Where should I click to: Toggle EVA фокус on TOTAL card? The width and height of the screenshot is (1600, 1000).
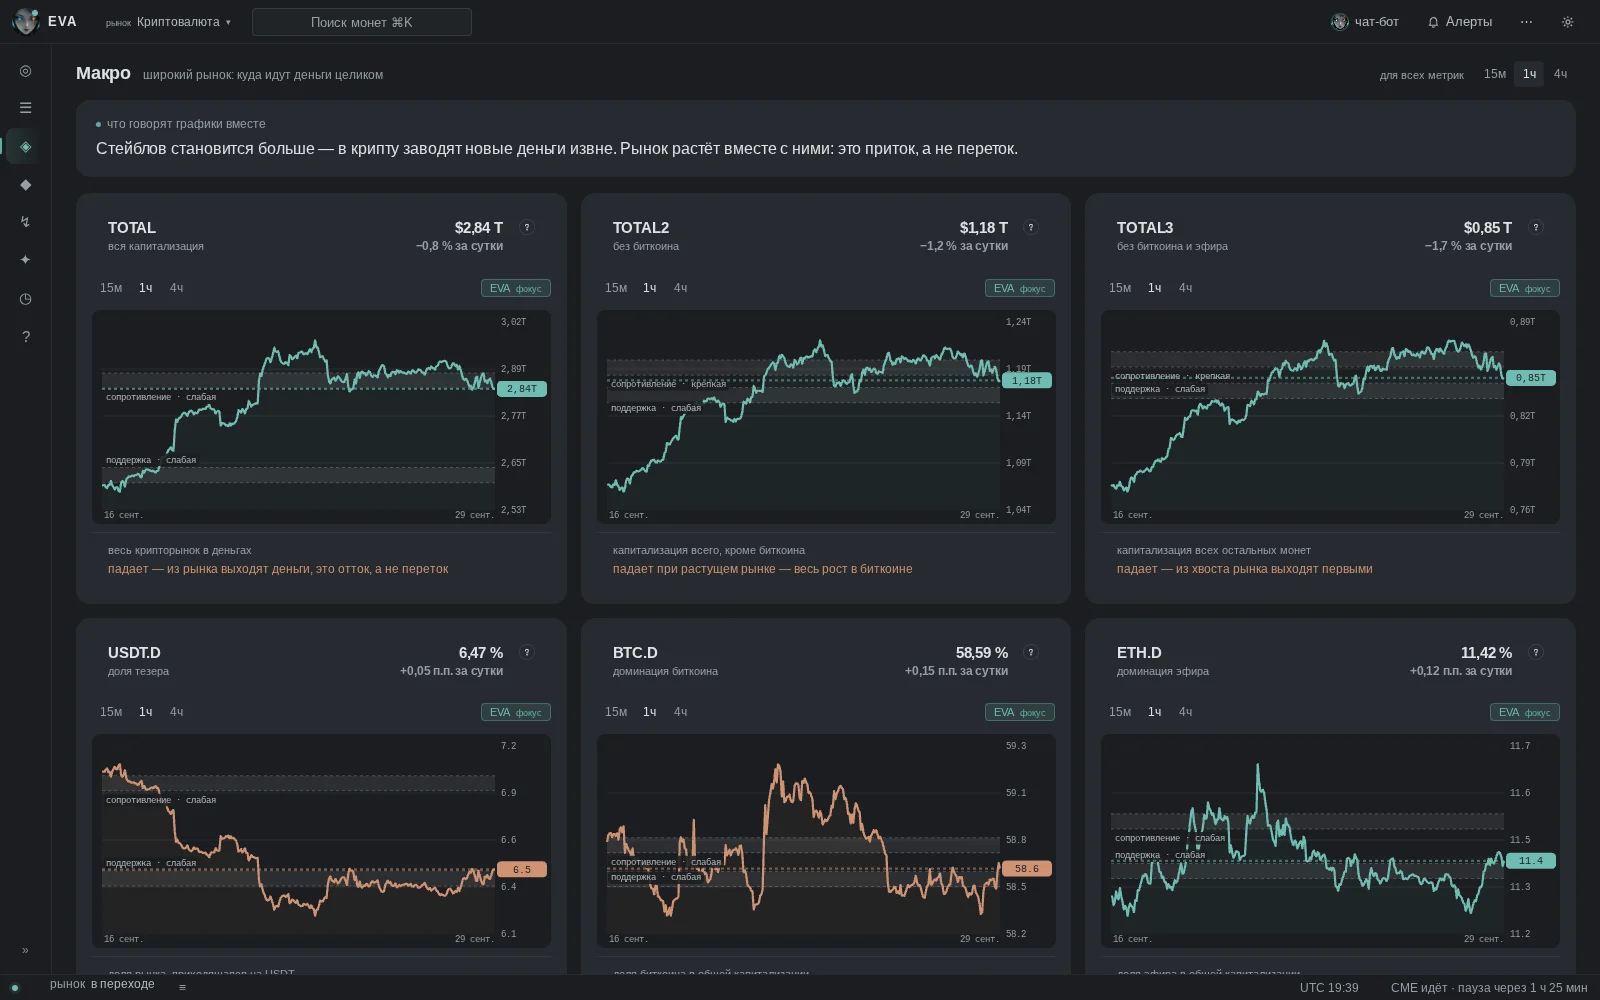click(516, 288)
